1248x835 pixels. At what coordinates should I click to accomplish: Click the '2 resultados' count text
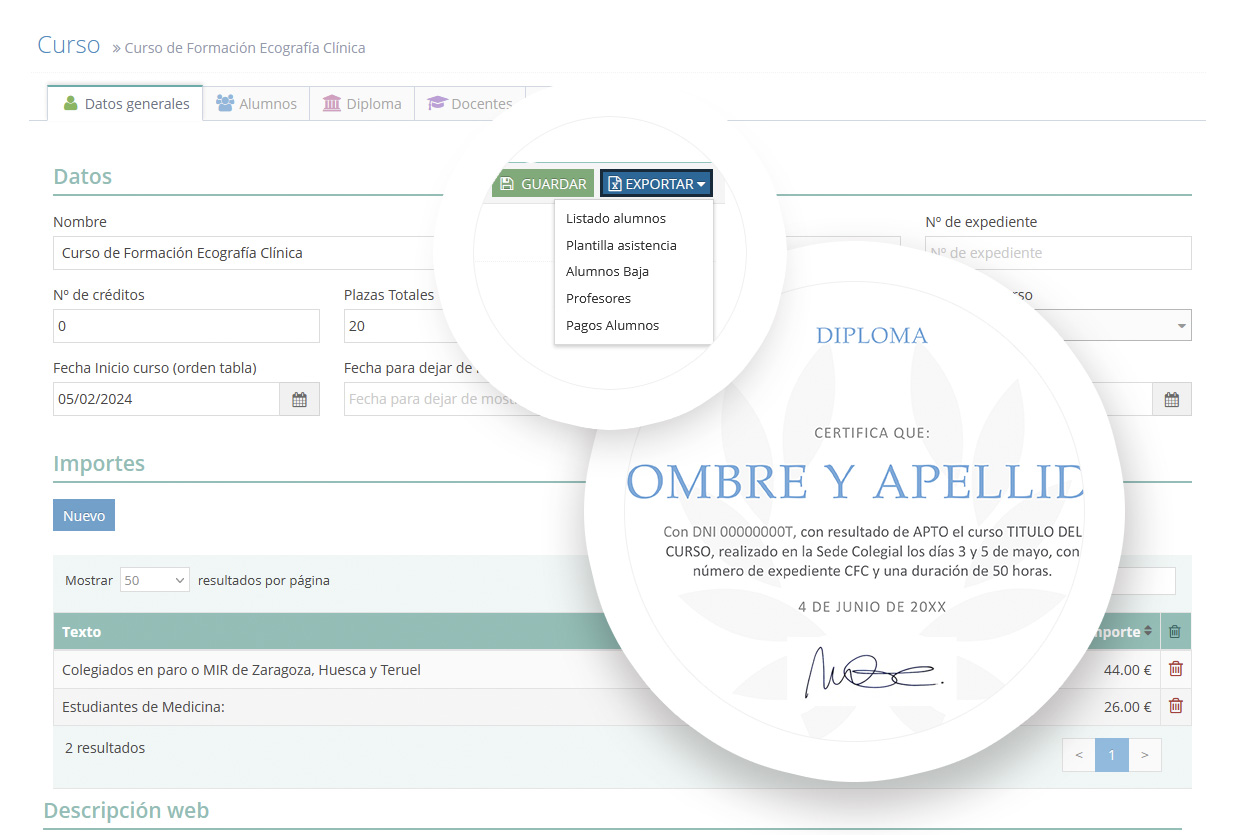(105, 748)
